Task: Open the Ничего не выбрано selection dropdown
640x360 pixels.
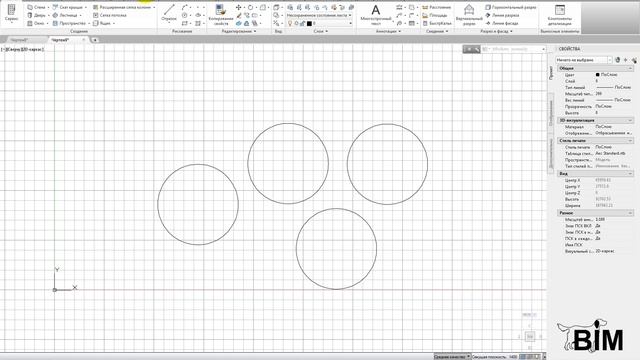Action: (x=584, y=60)
